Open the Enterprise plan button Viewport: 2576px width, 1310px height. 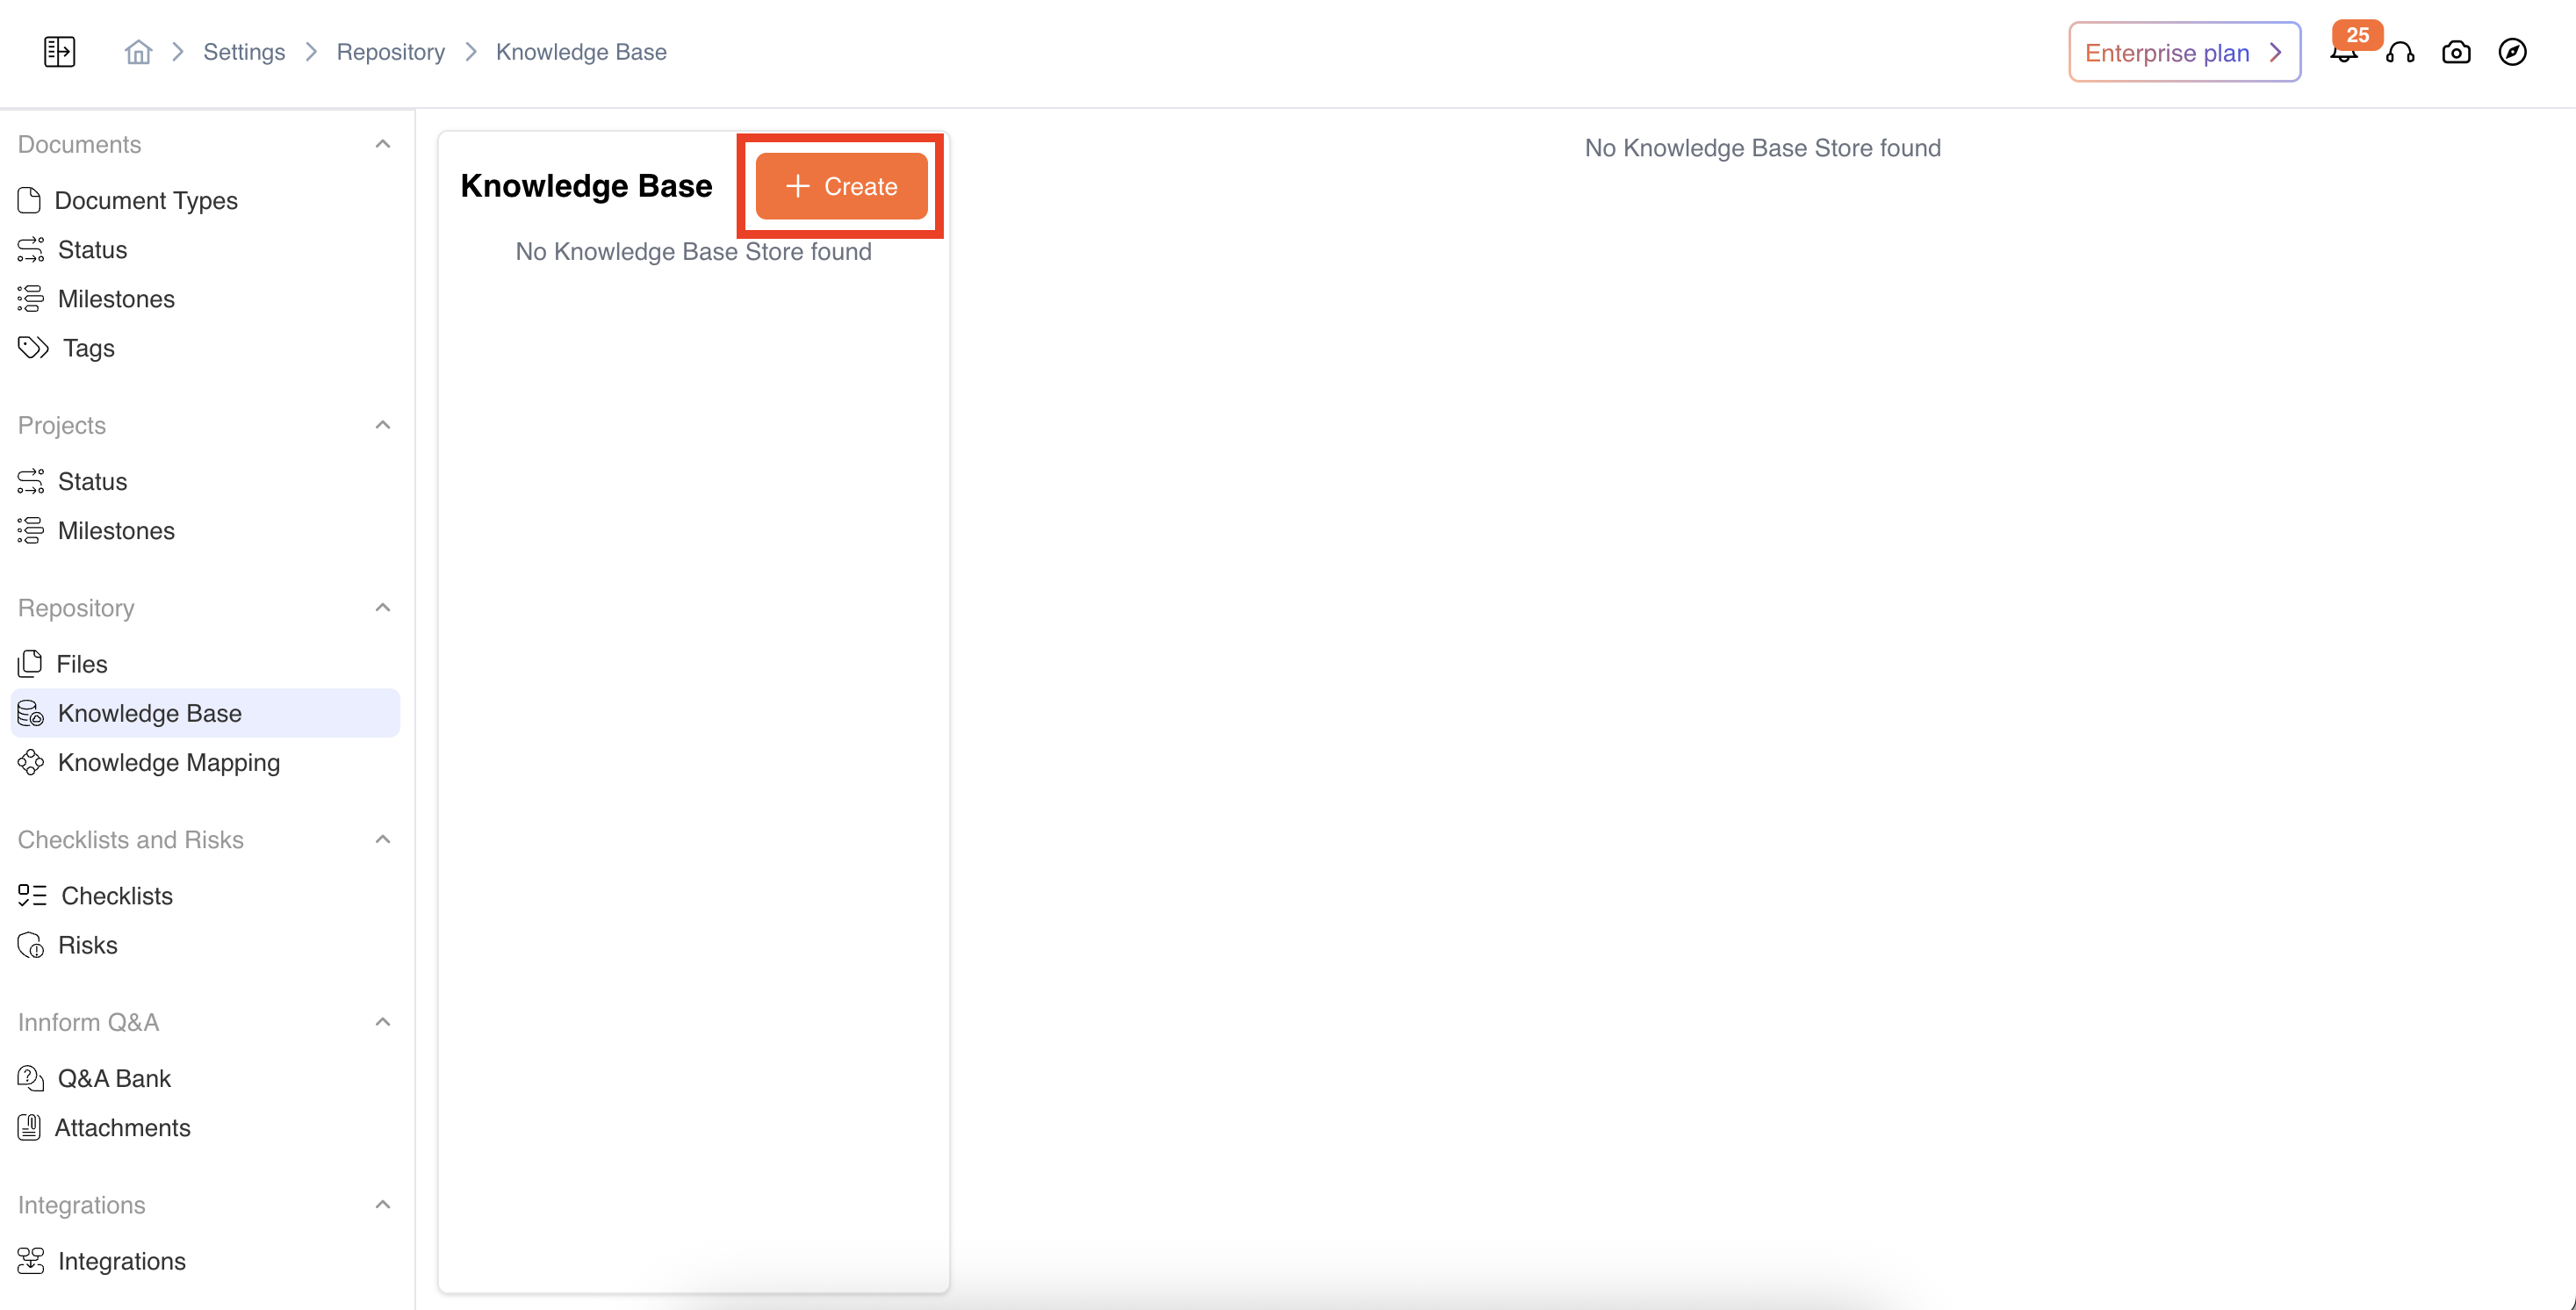coord(2184,52)
